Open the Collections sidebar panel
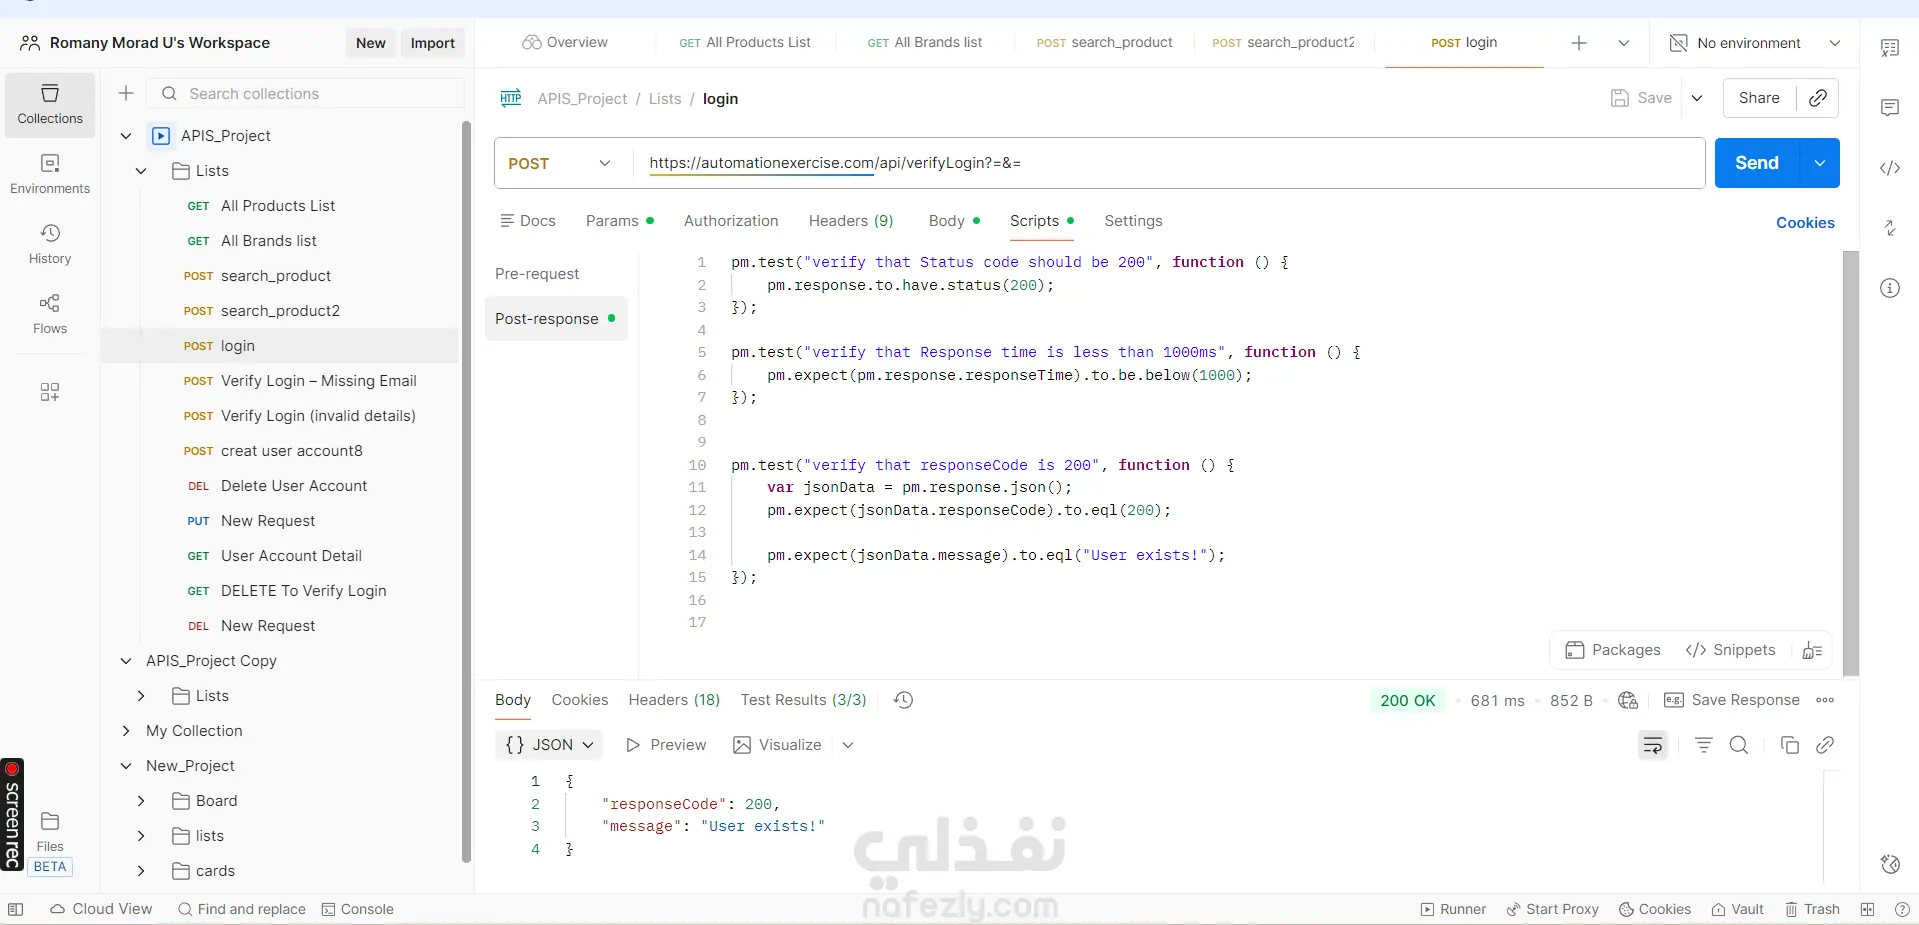Image resolution: width=1919 pixels, height=925 pixels. pos(50,104)
